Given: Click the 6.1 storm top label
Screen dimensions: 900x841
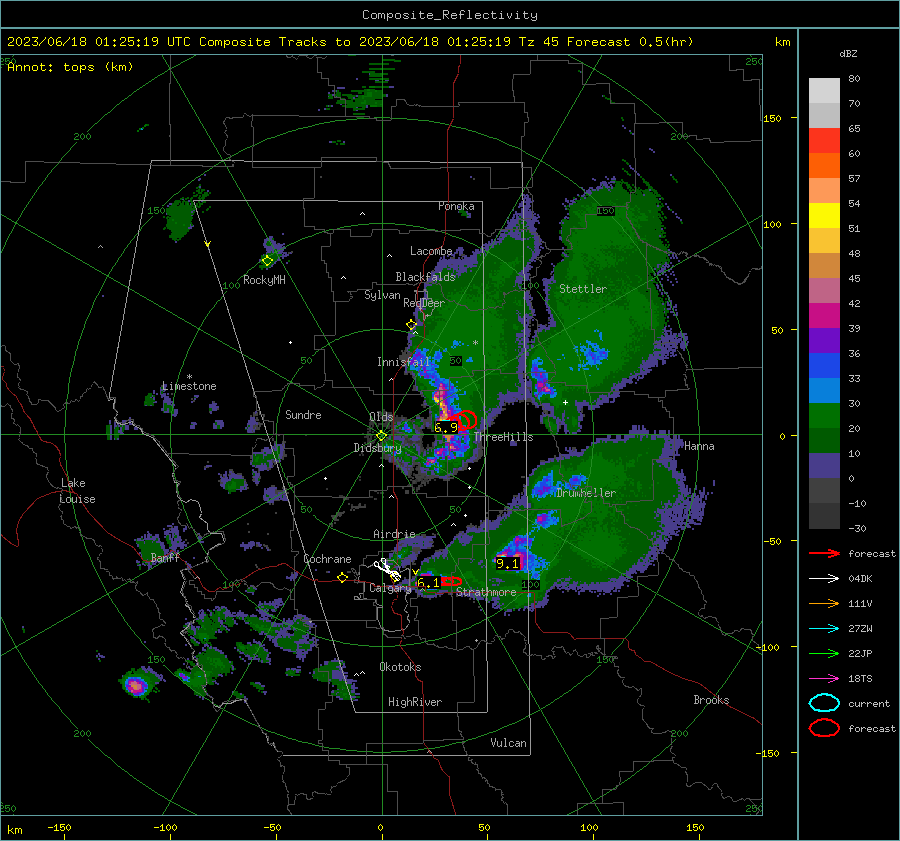Looking at the screenshot, I should coord(428,583).
